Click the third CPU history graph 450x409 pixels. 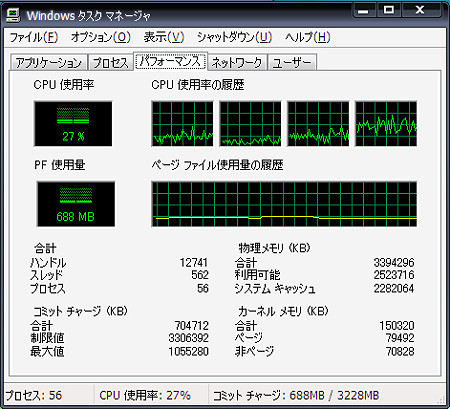pyautogui.click(x=318, y=124)
